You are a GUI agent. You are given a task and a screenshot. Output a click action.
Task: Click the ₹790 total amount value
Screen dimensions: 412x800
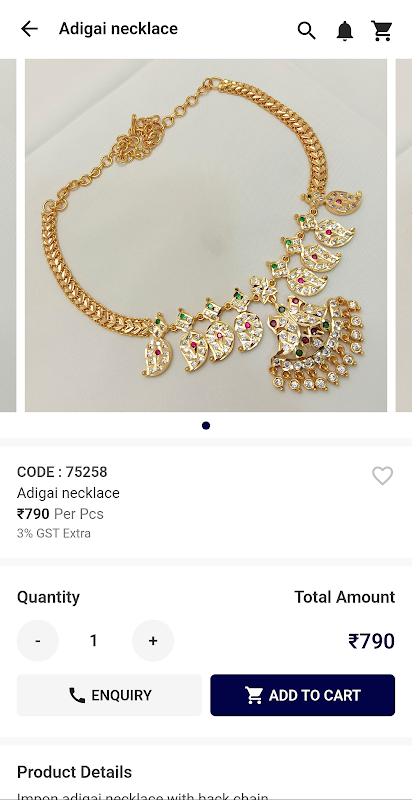[x=372, y=641]
